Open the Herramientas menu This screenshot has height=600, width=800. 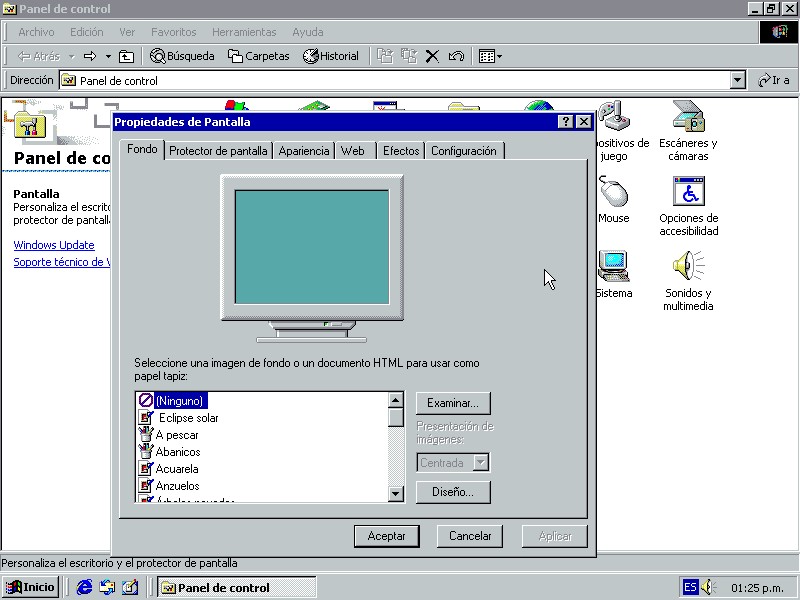pos(244,32)
